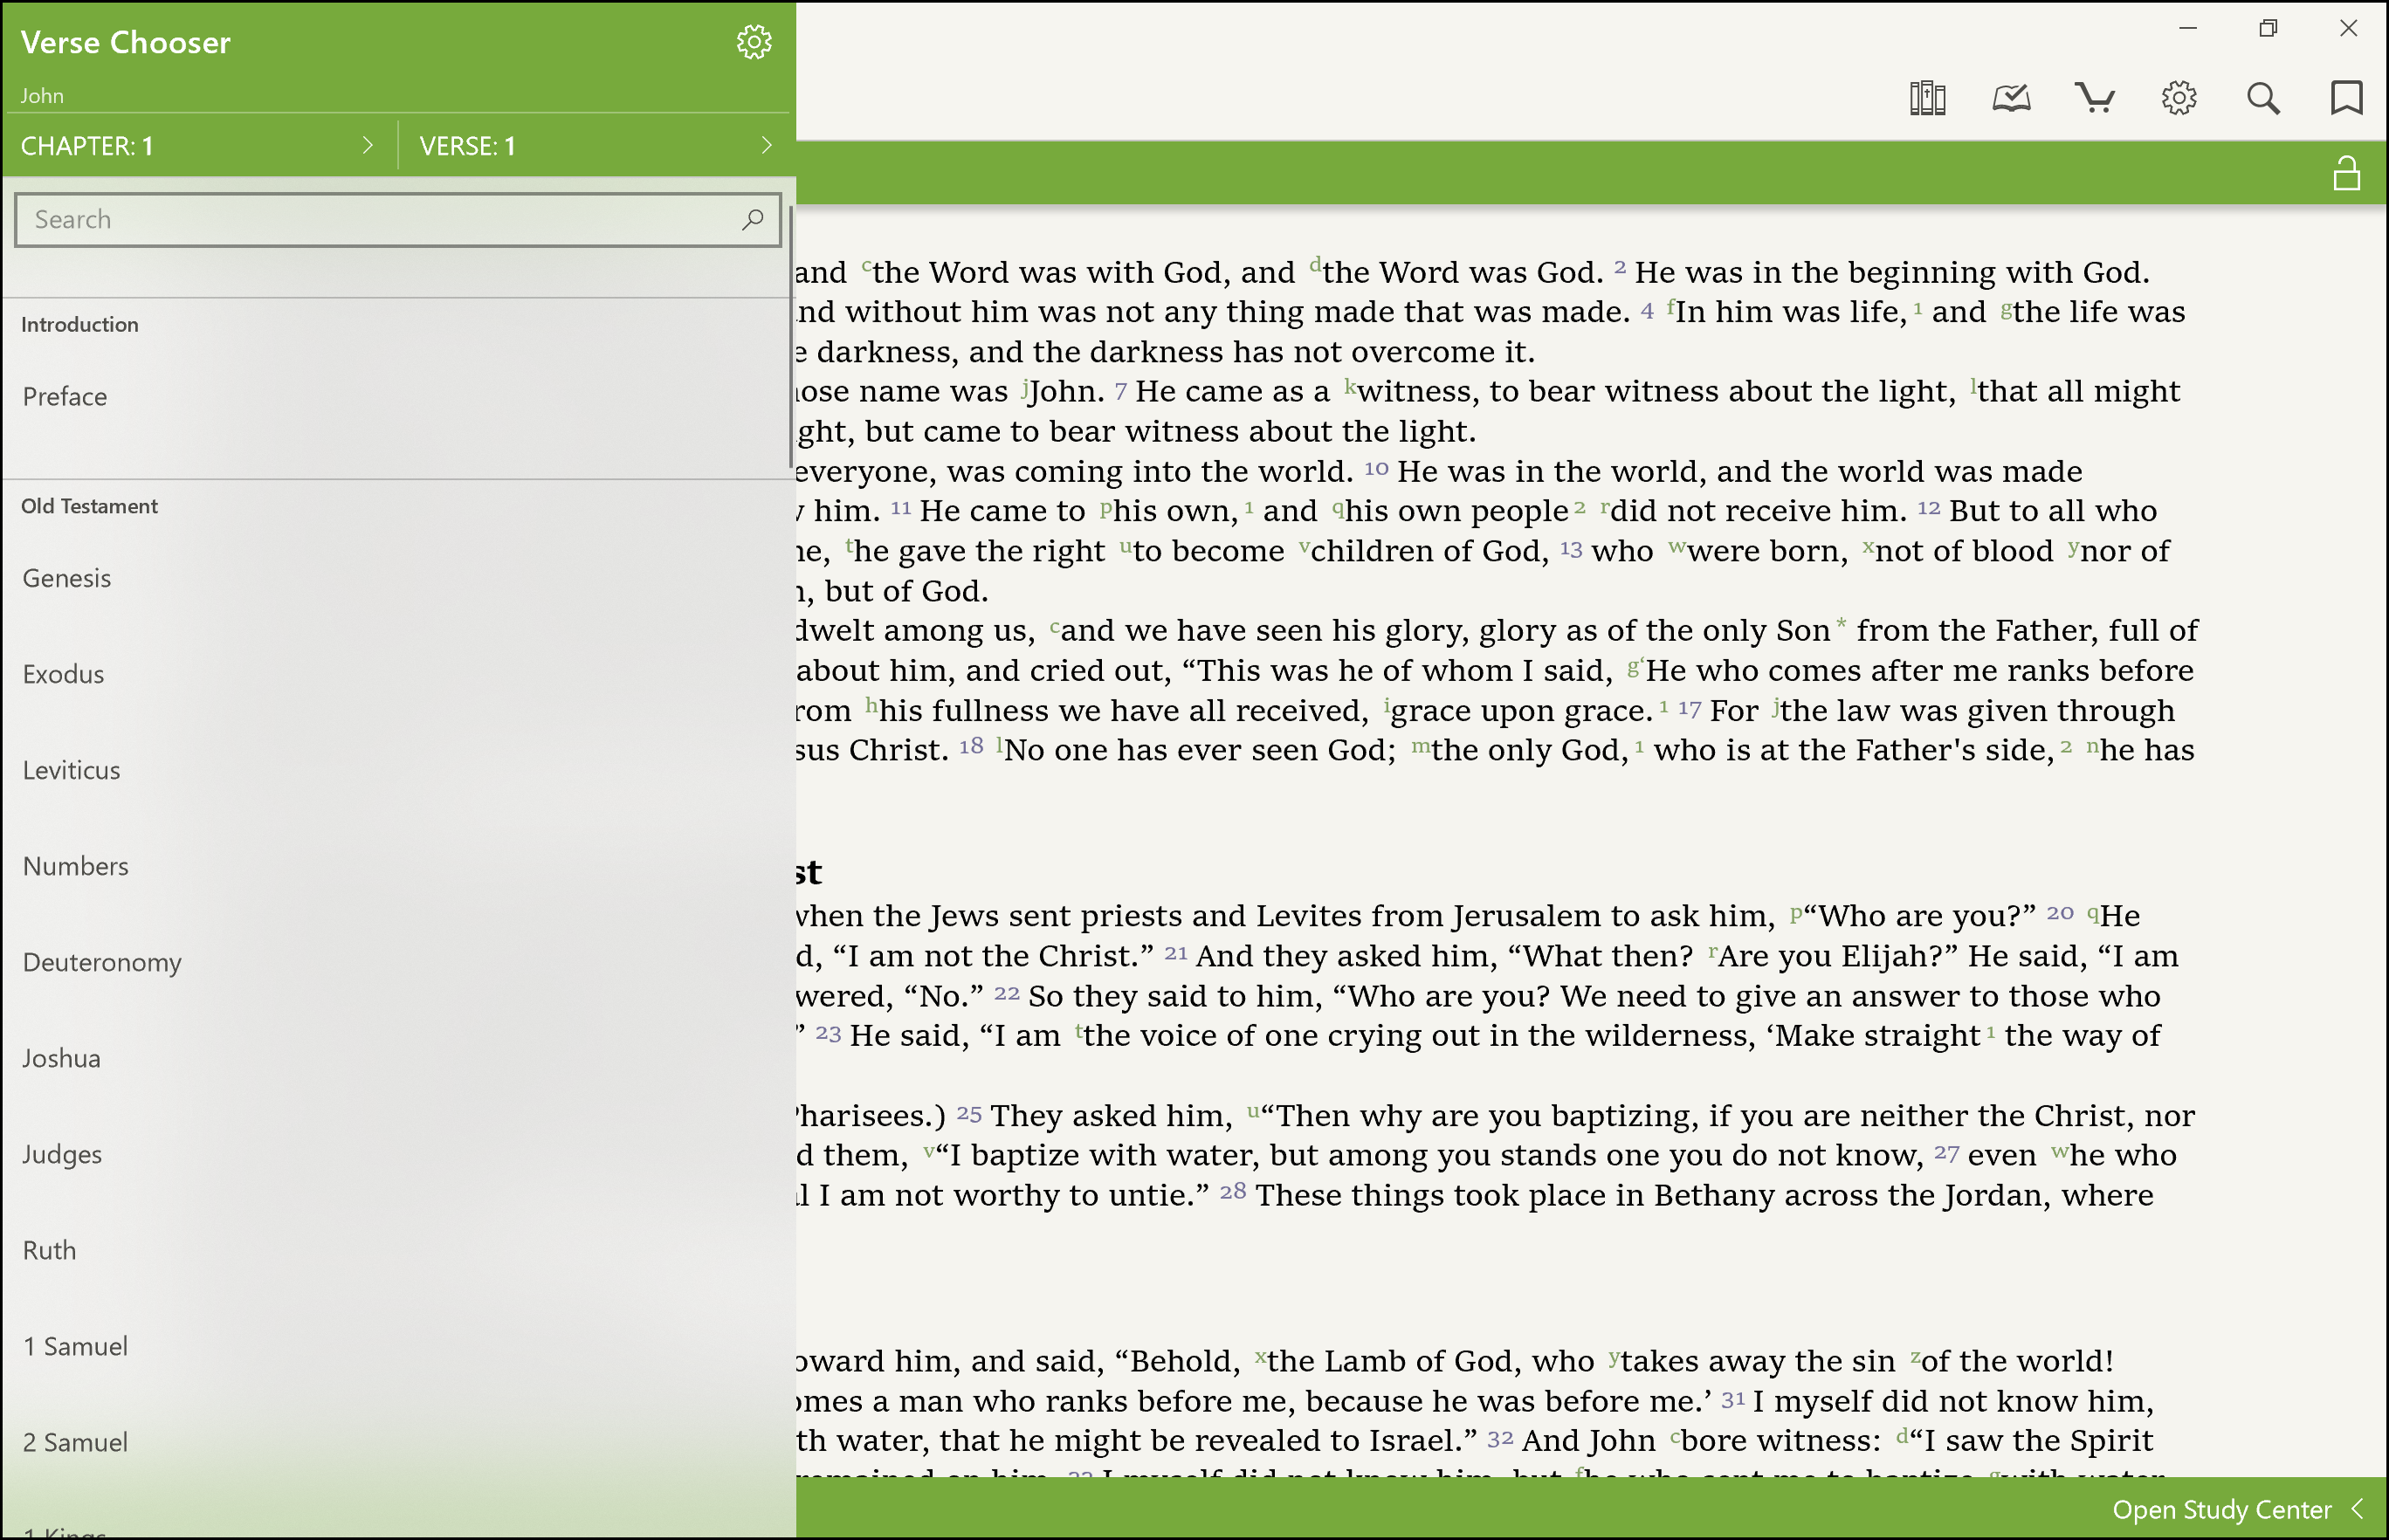Screen dimensions: 2389x1540
Task: Open Verse Chooser settings gear
Action: [x=754, y=42]
